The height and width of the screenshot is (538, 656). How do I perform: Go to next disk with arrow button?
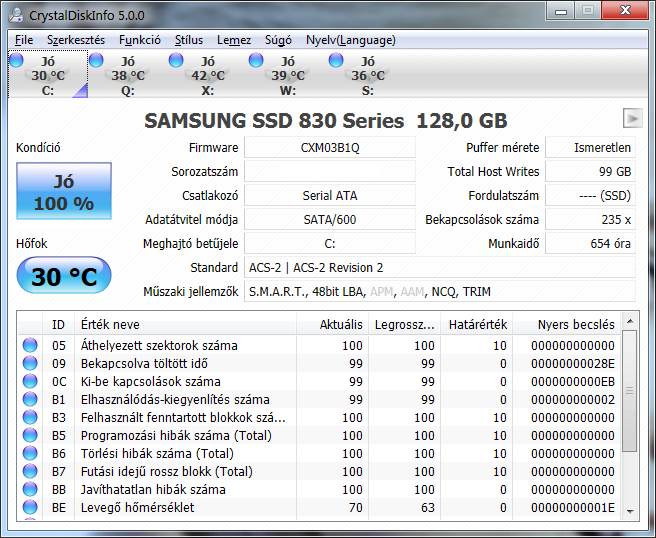point(632,118)
